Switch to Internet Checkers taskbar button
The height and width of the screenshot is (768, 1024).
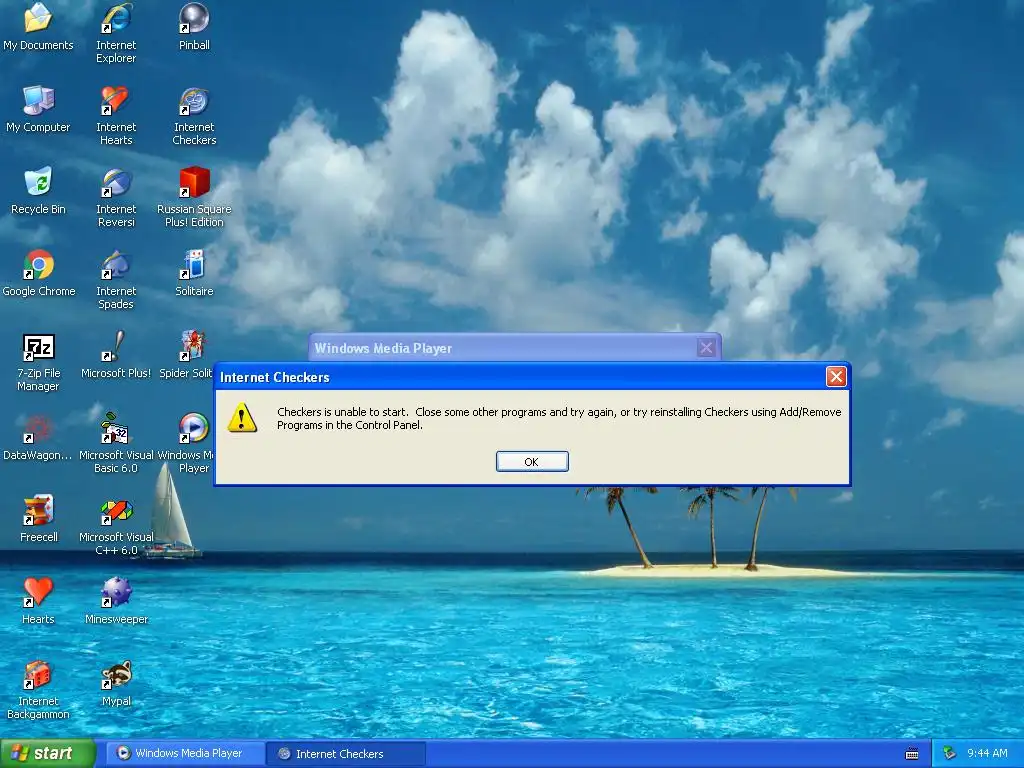(347, 754)
